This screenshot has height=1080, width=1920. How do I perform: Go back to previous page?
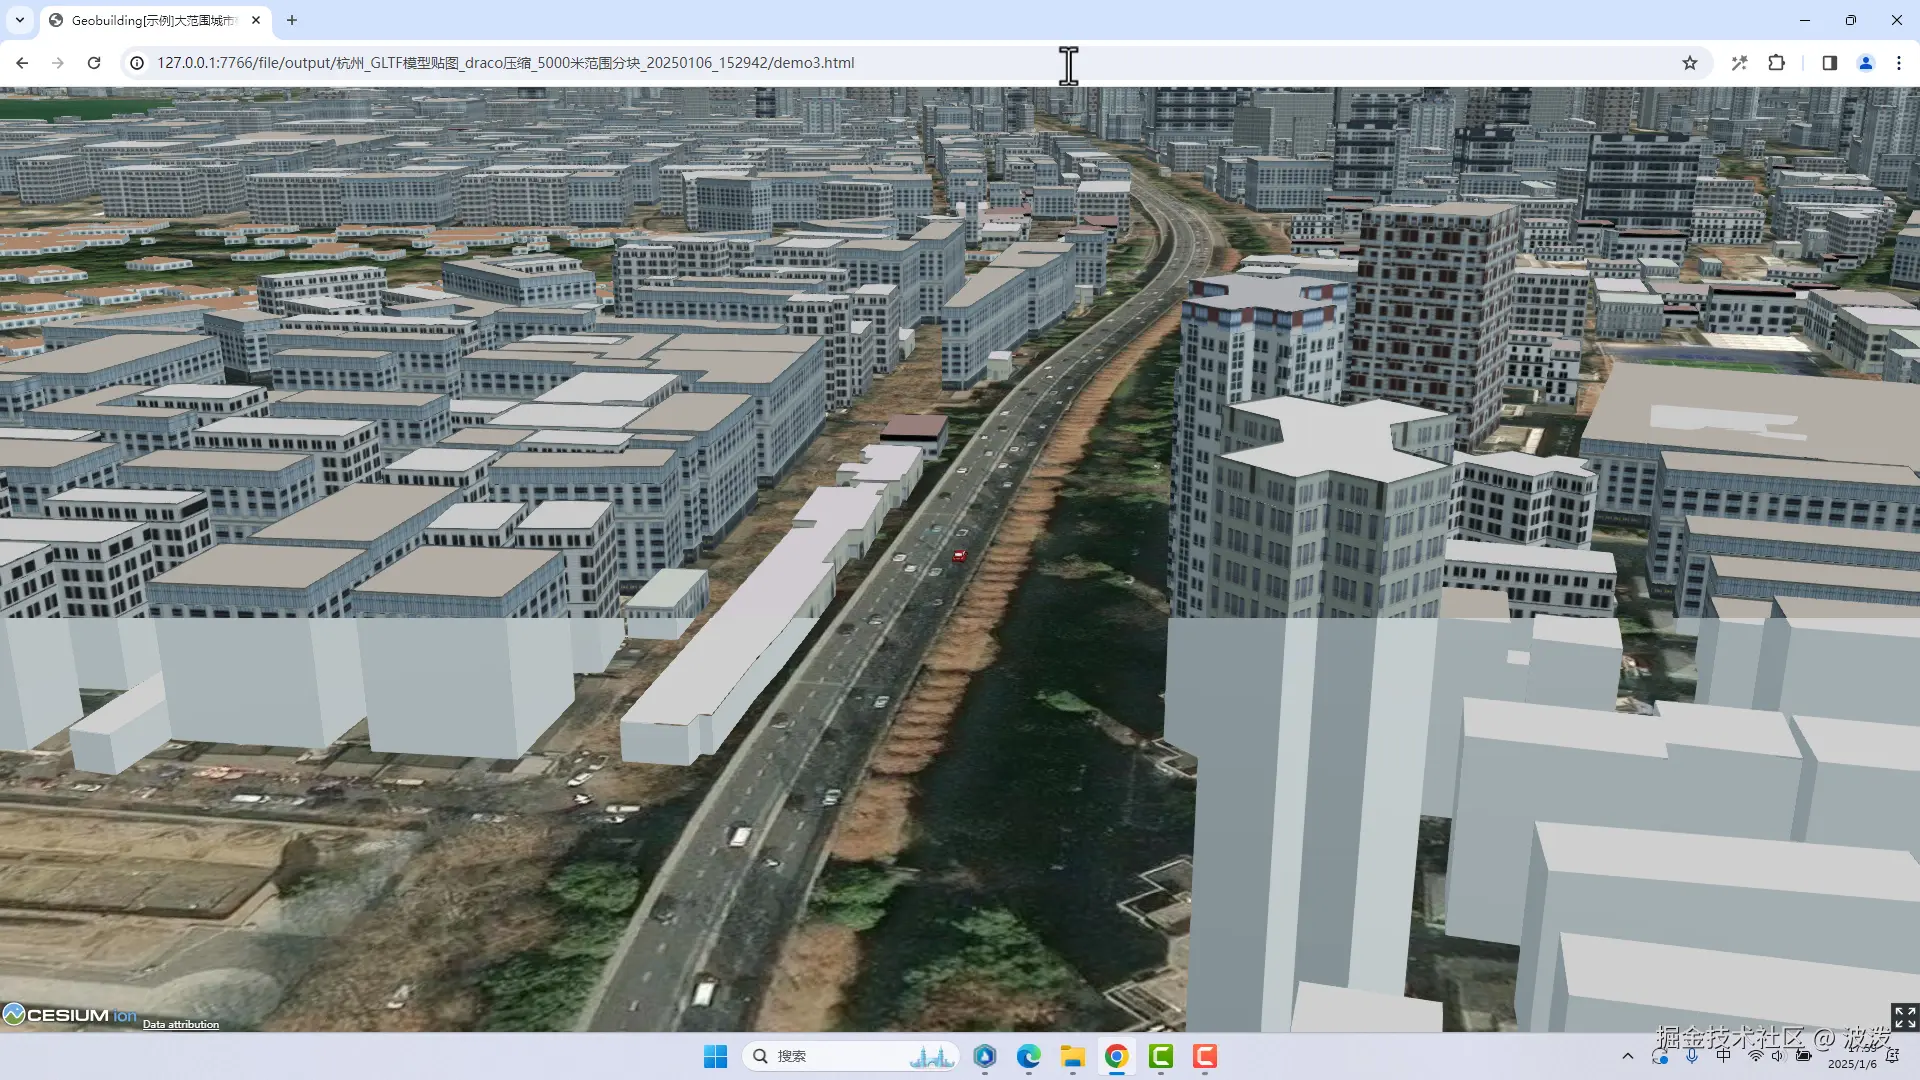22,63
